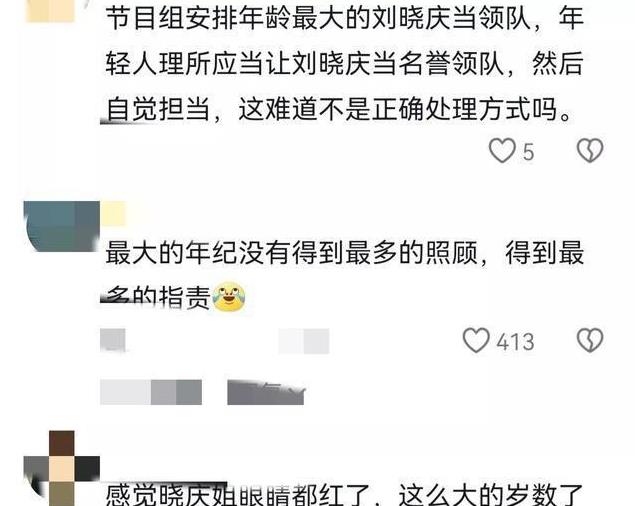
Task: Tap the blurred timestamp under the 指责 comment
Action: click(x=113, y=340)
